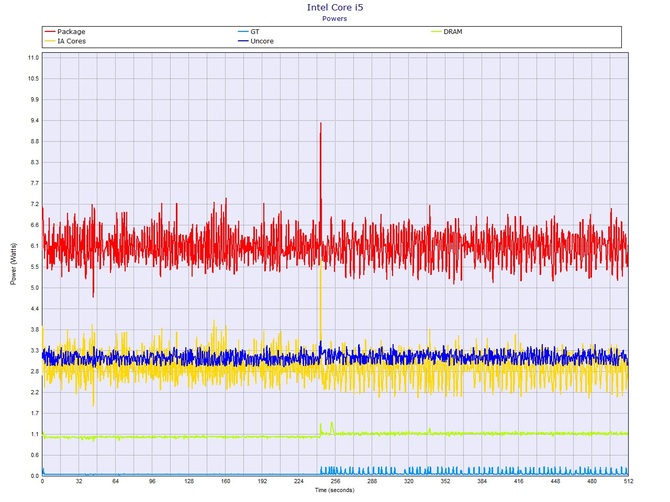
Task: Click the GT legend label
Action: pyautogui.click(x=255, y=32)
